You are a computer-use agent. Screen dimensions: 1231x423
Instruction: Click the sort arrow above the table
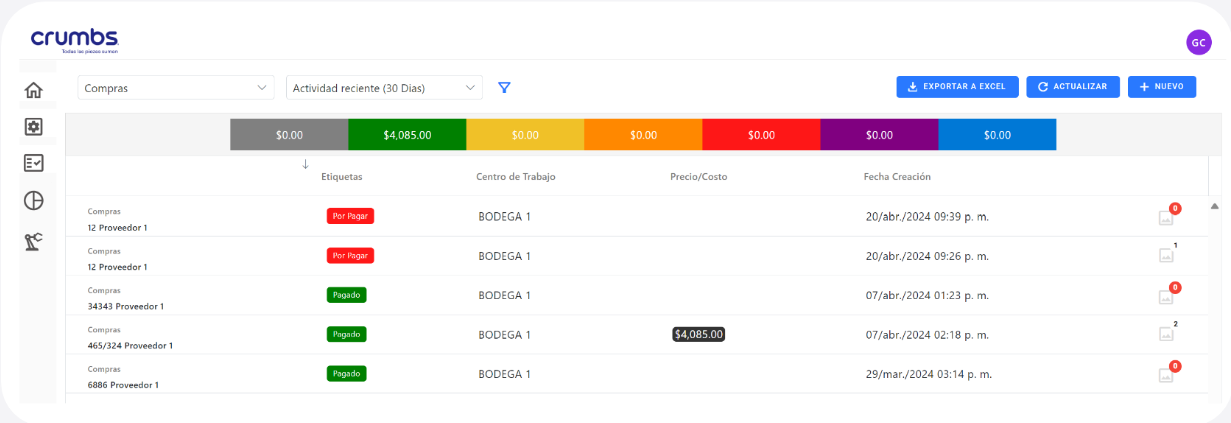[x=305, y=164]
